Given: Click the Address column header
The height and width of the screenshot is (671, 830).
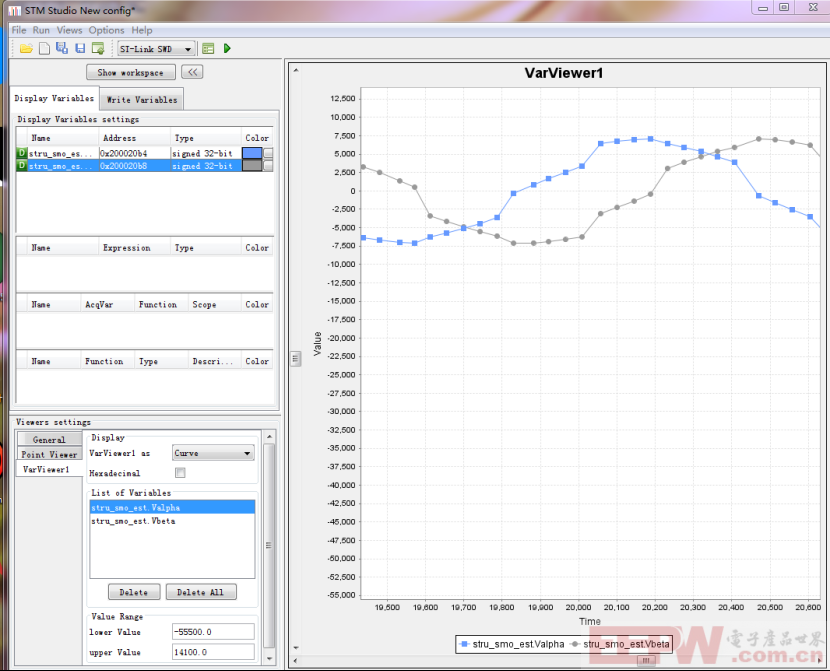Looking at the screenshot, I should [134, 138].
